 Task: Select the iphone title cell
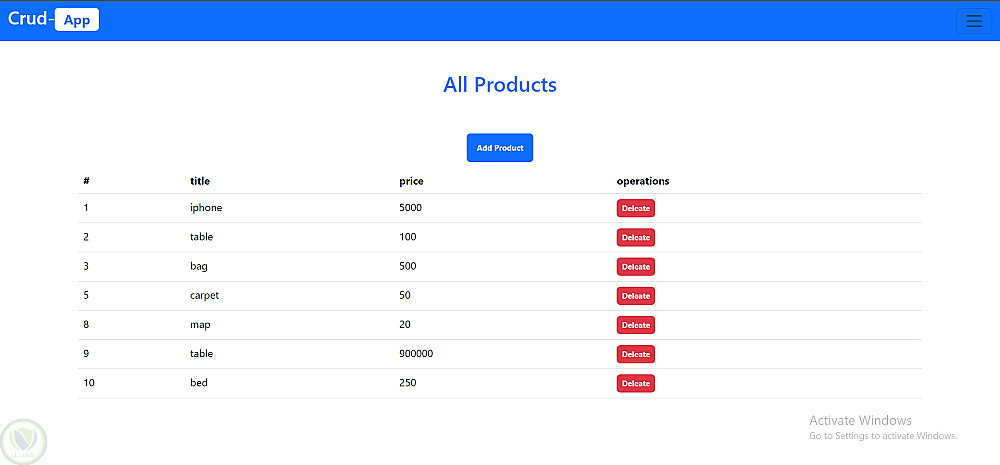pyautogui.click(x=206, y=208)
